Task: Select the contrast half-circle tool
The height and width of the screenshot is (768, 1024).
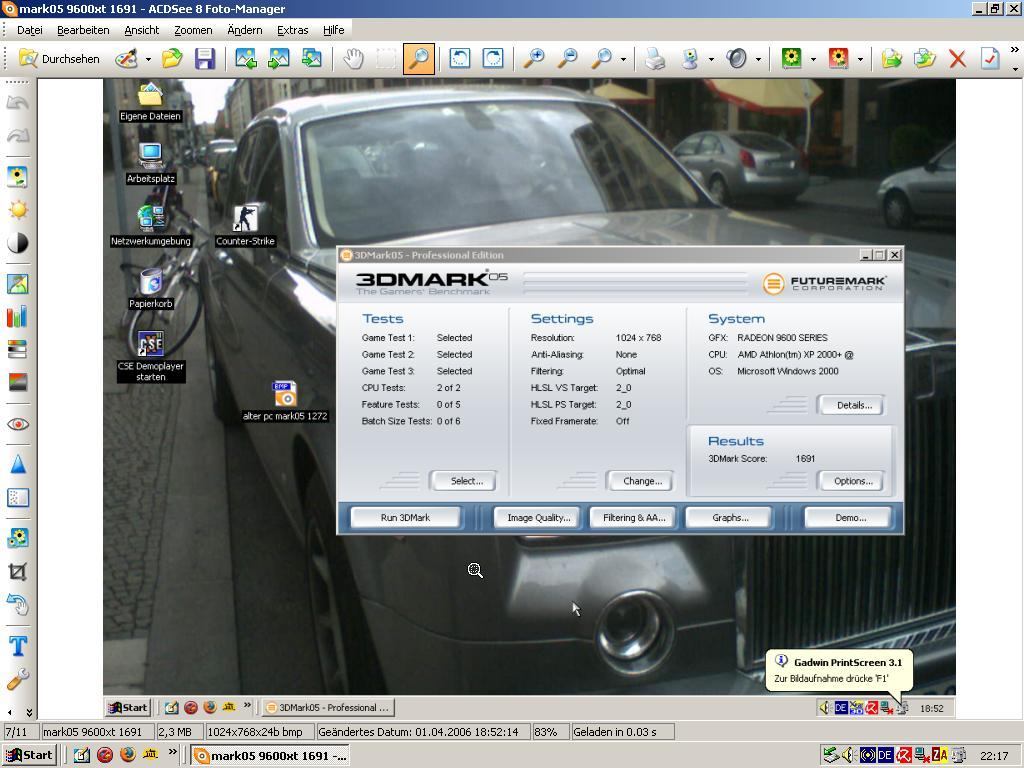Action: [18, 243]
